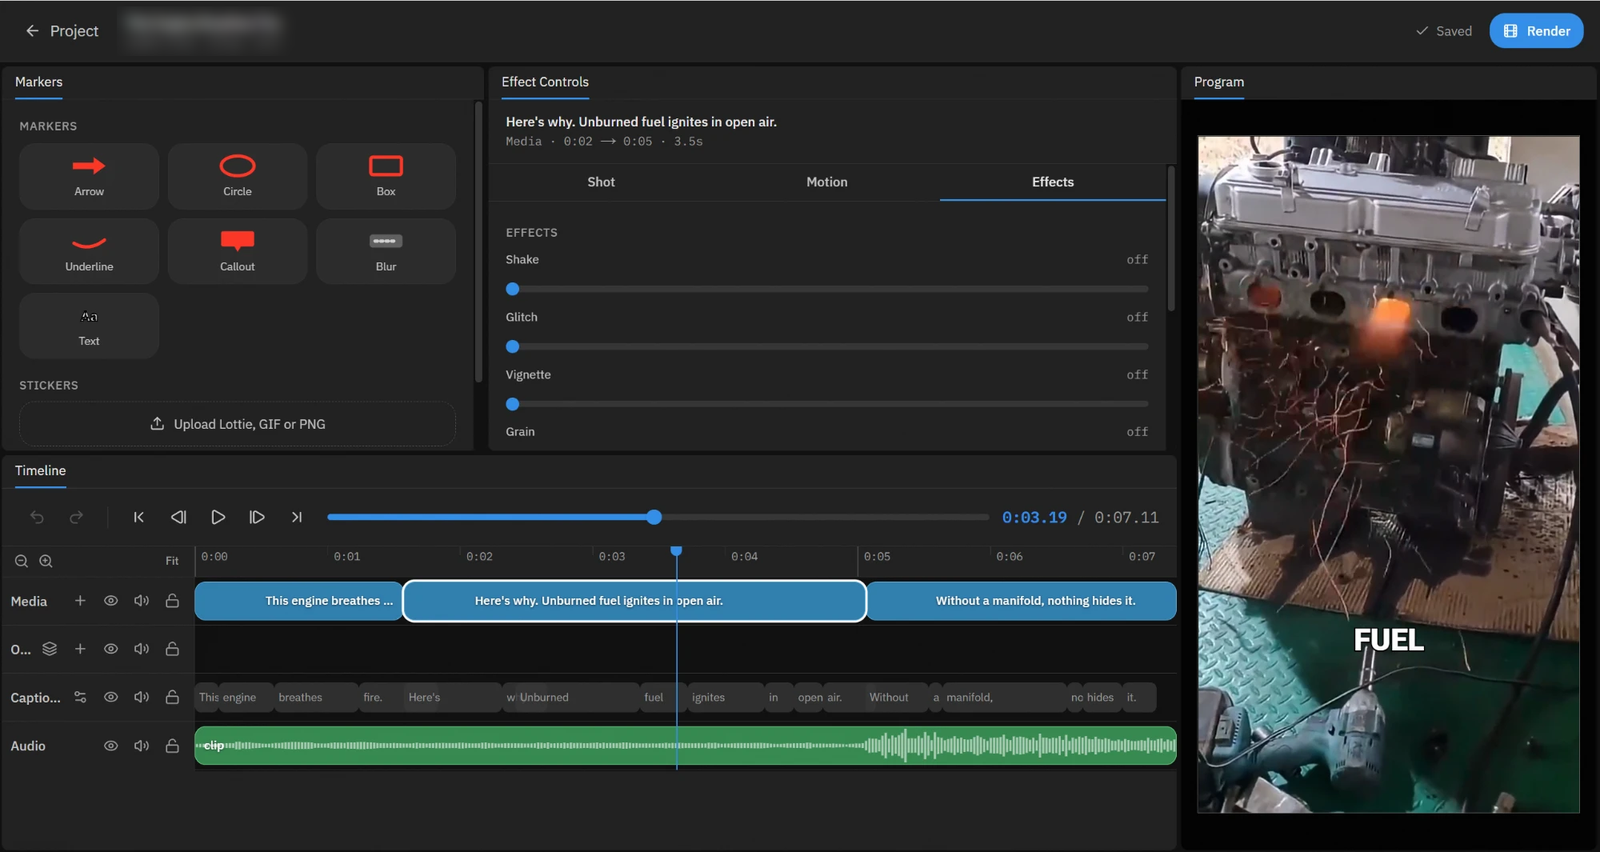Add a clip to Media track
Image resolution: width=1600 pixels, height=852 pixels.
[x=80, y=601]
